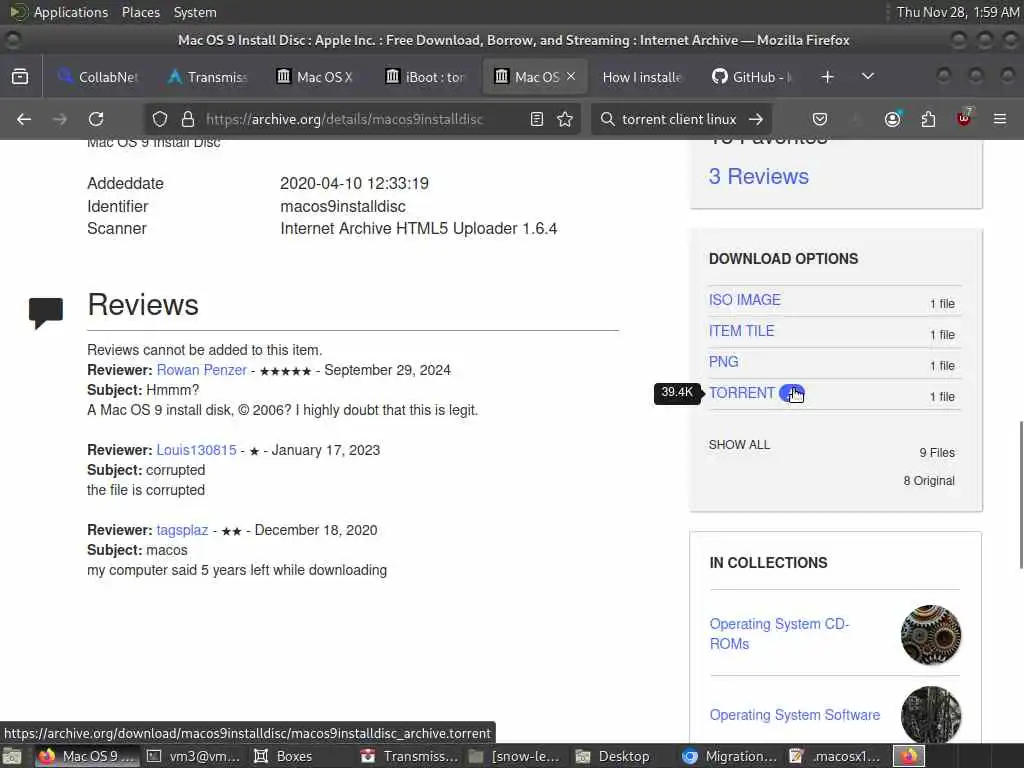The width and height of the screenshot is (1024, 768).
Task: Submit search with the go arrow
Action: click(756, 119)
